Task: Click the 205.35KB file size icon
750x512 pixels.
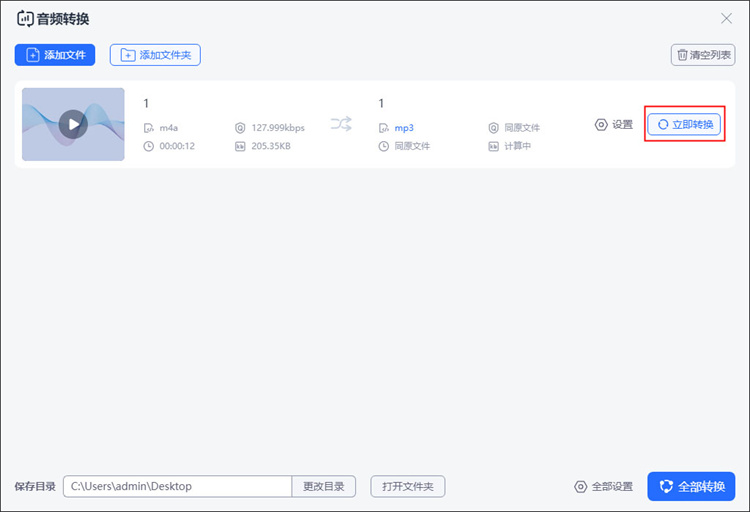Action: pyautogui.click(x=240, y=146)
